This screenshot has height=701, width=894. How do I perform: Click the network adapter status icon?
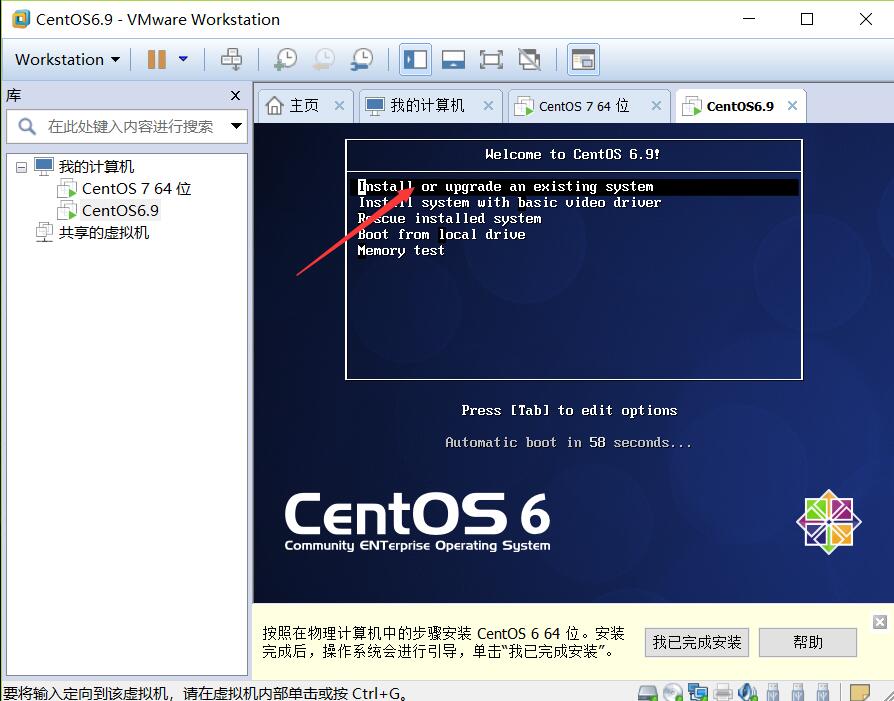697,692
